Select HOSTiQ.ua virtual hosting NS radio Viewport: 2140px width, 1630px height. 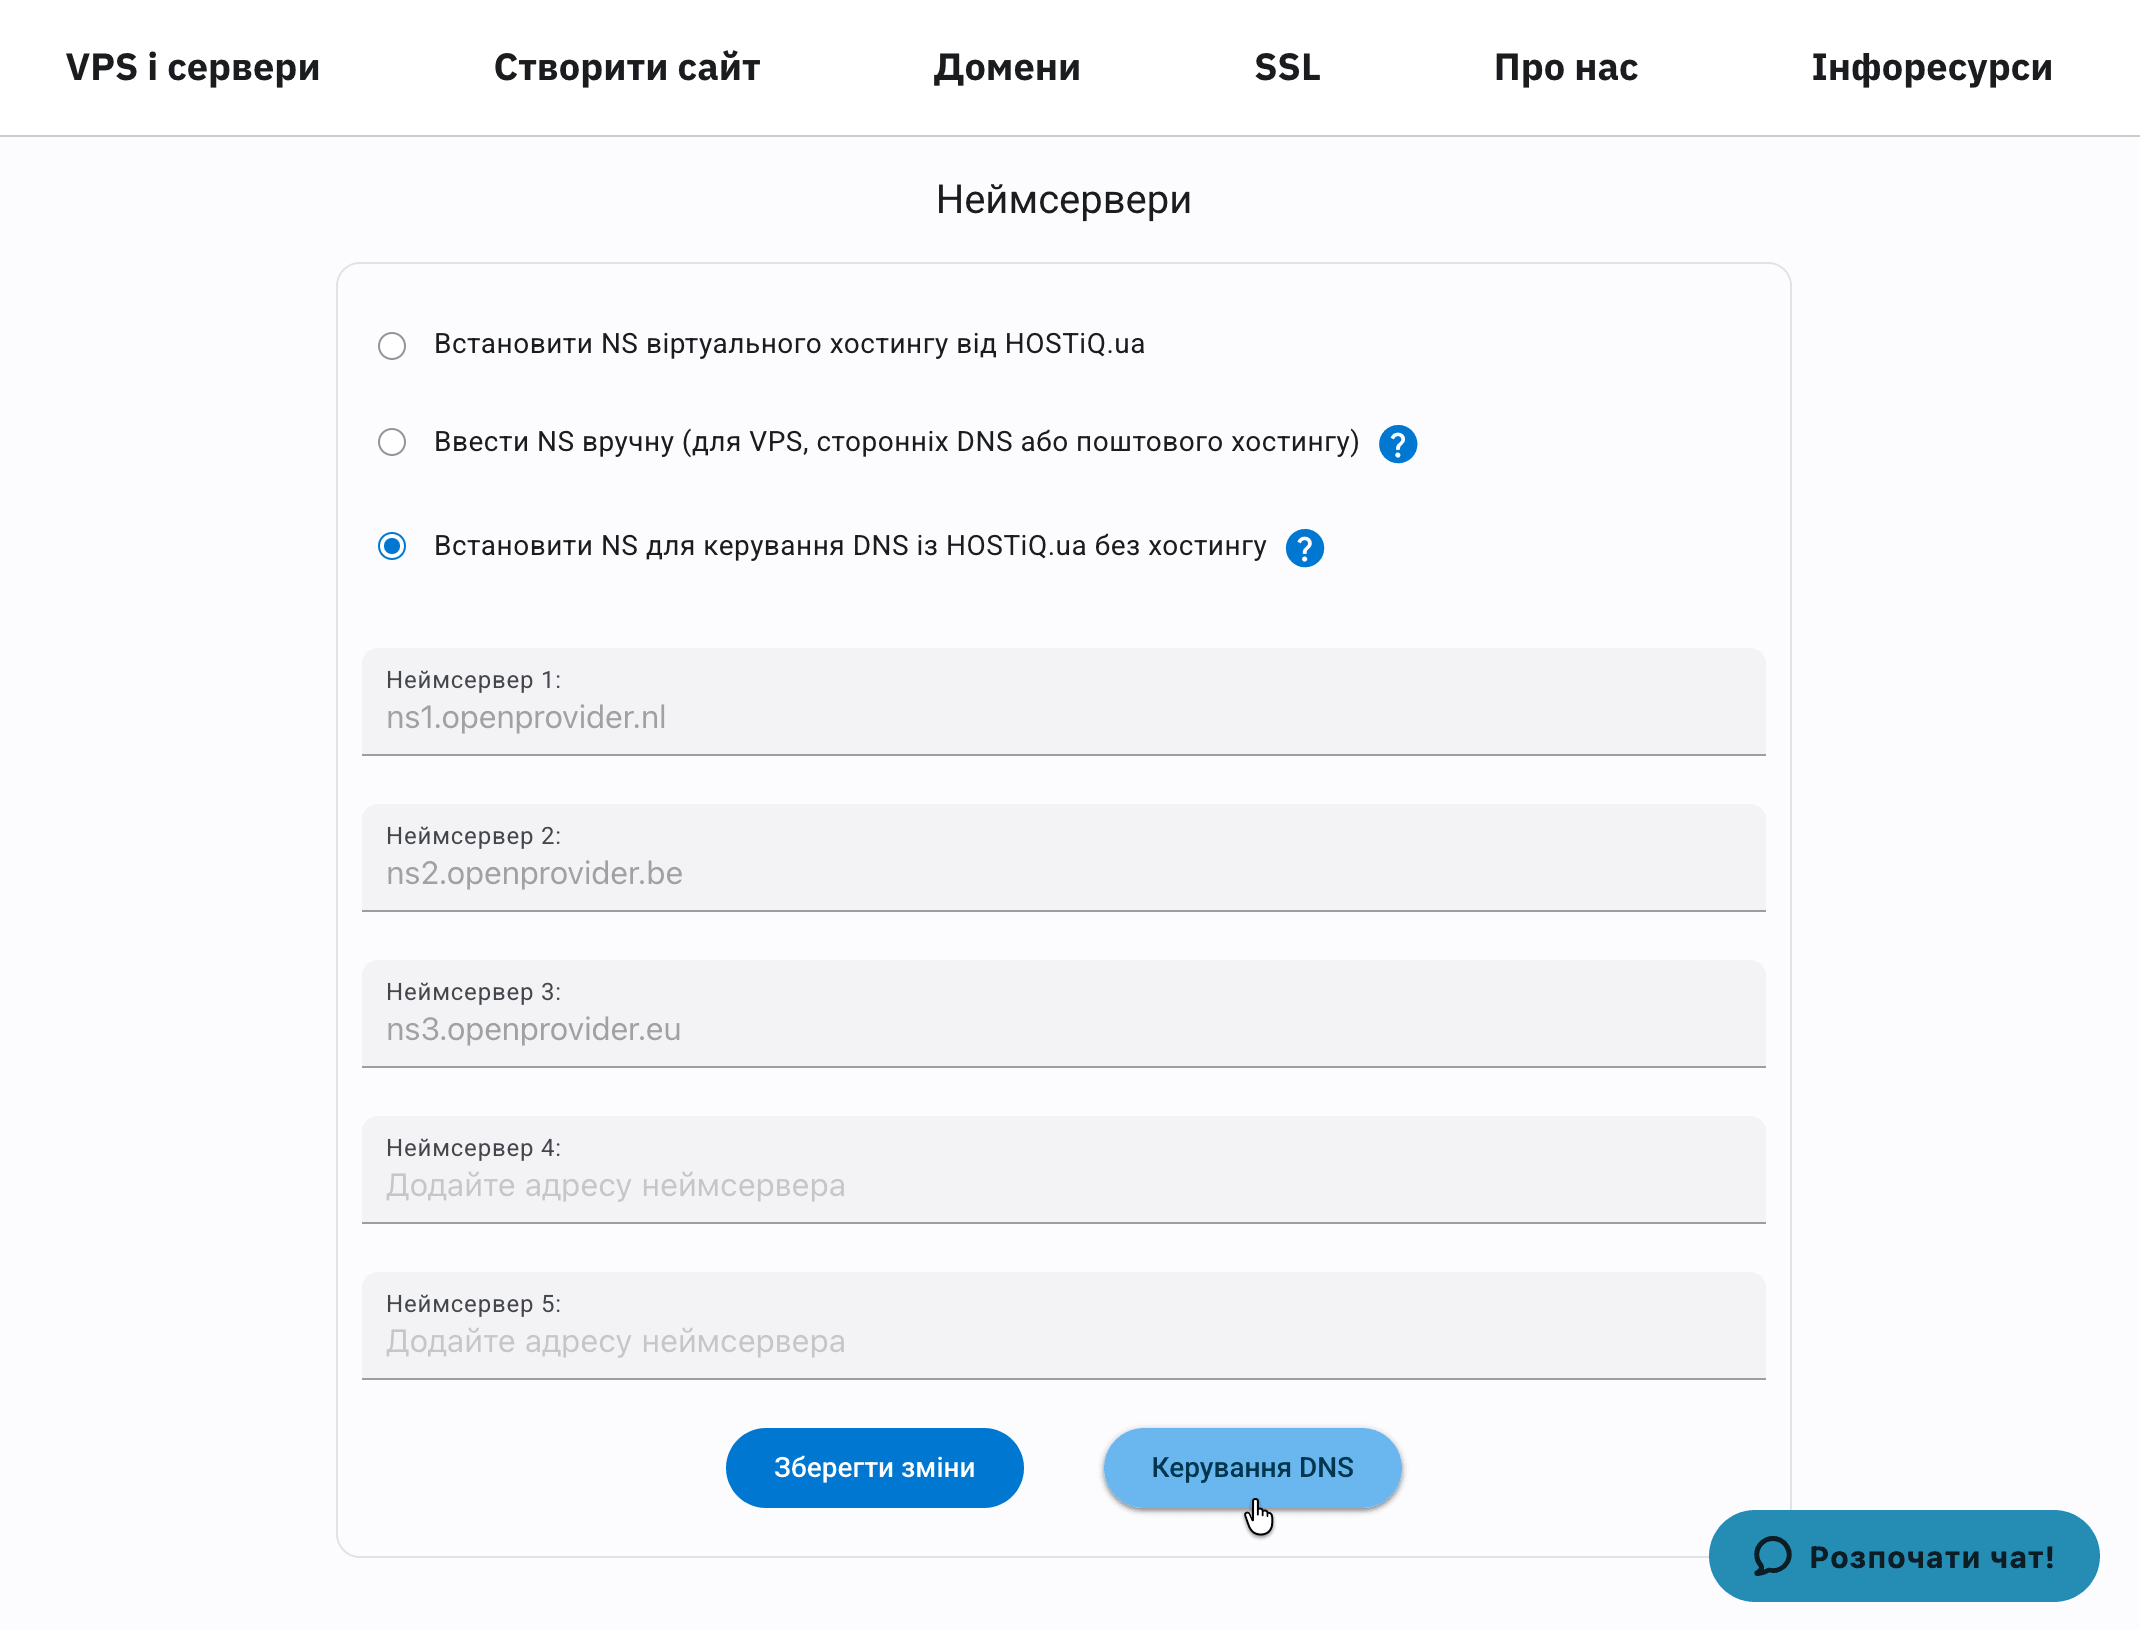392,346
